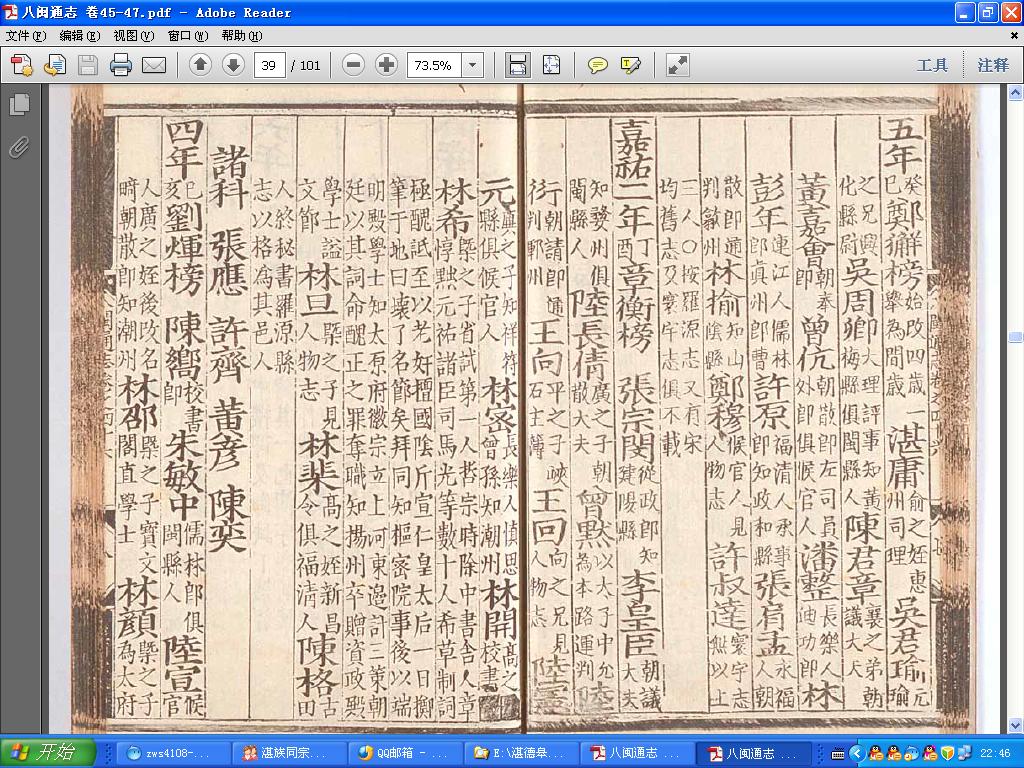The height and width of the screenshot is (768, 1024).
Task: Click the create PDF toolbar icon
Action: (x=22, y=65)
